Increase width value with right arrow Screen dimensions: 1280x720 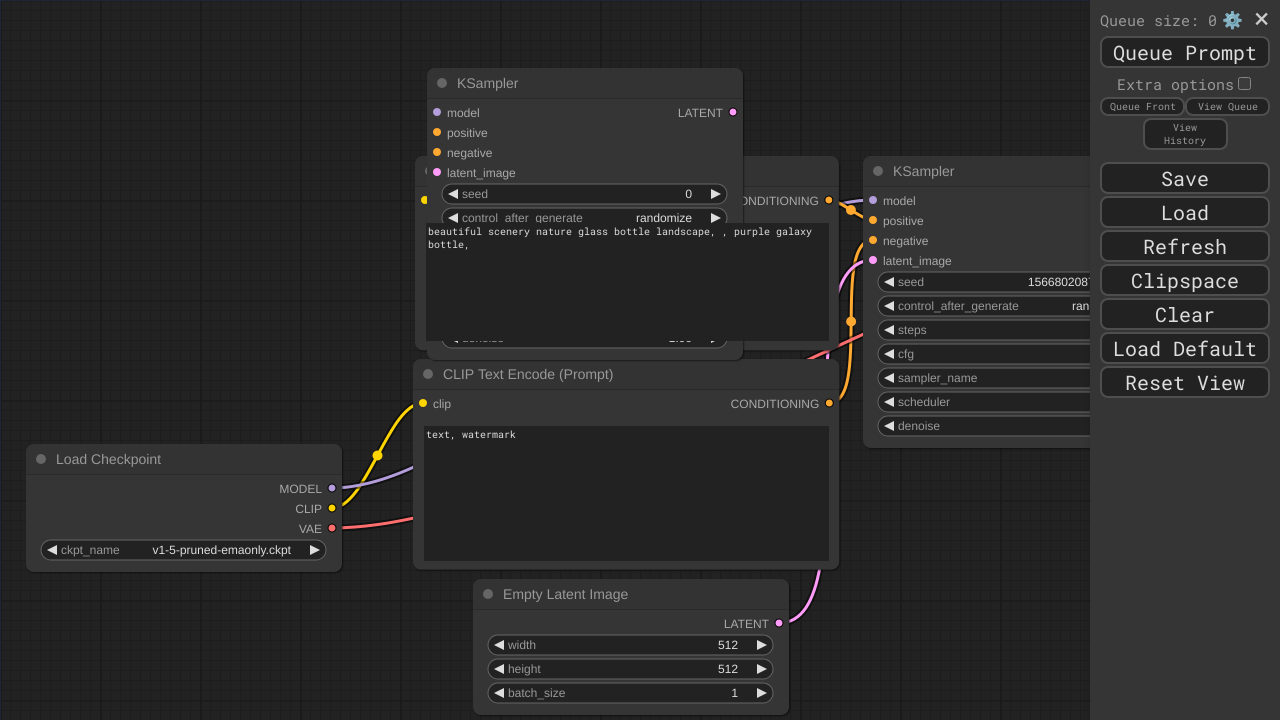(761, 645)
